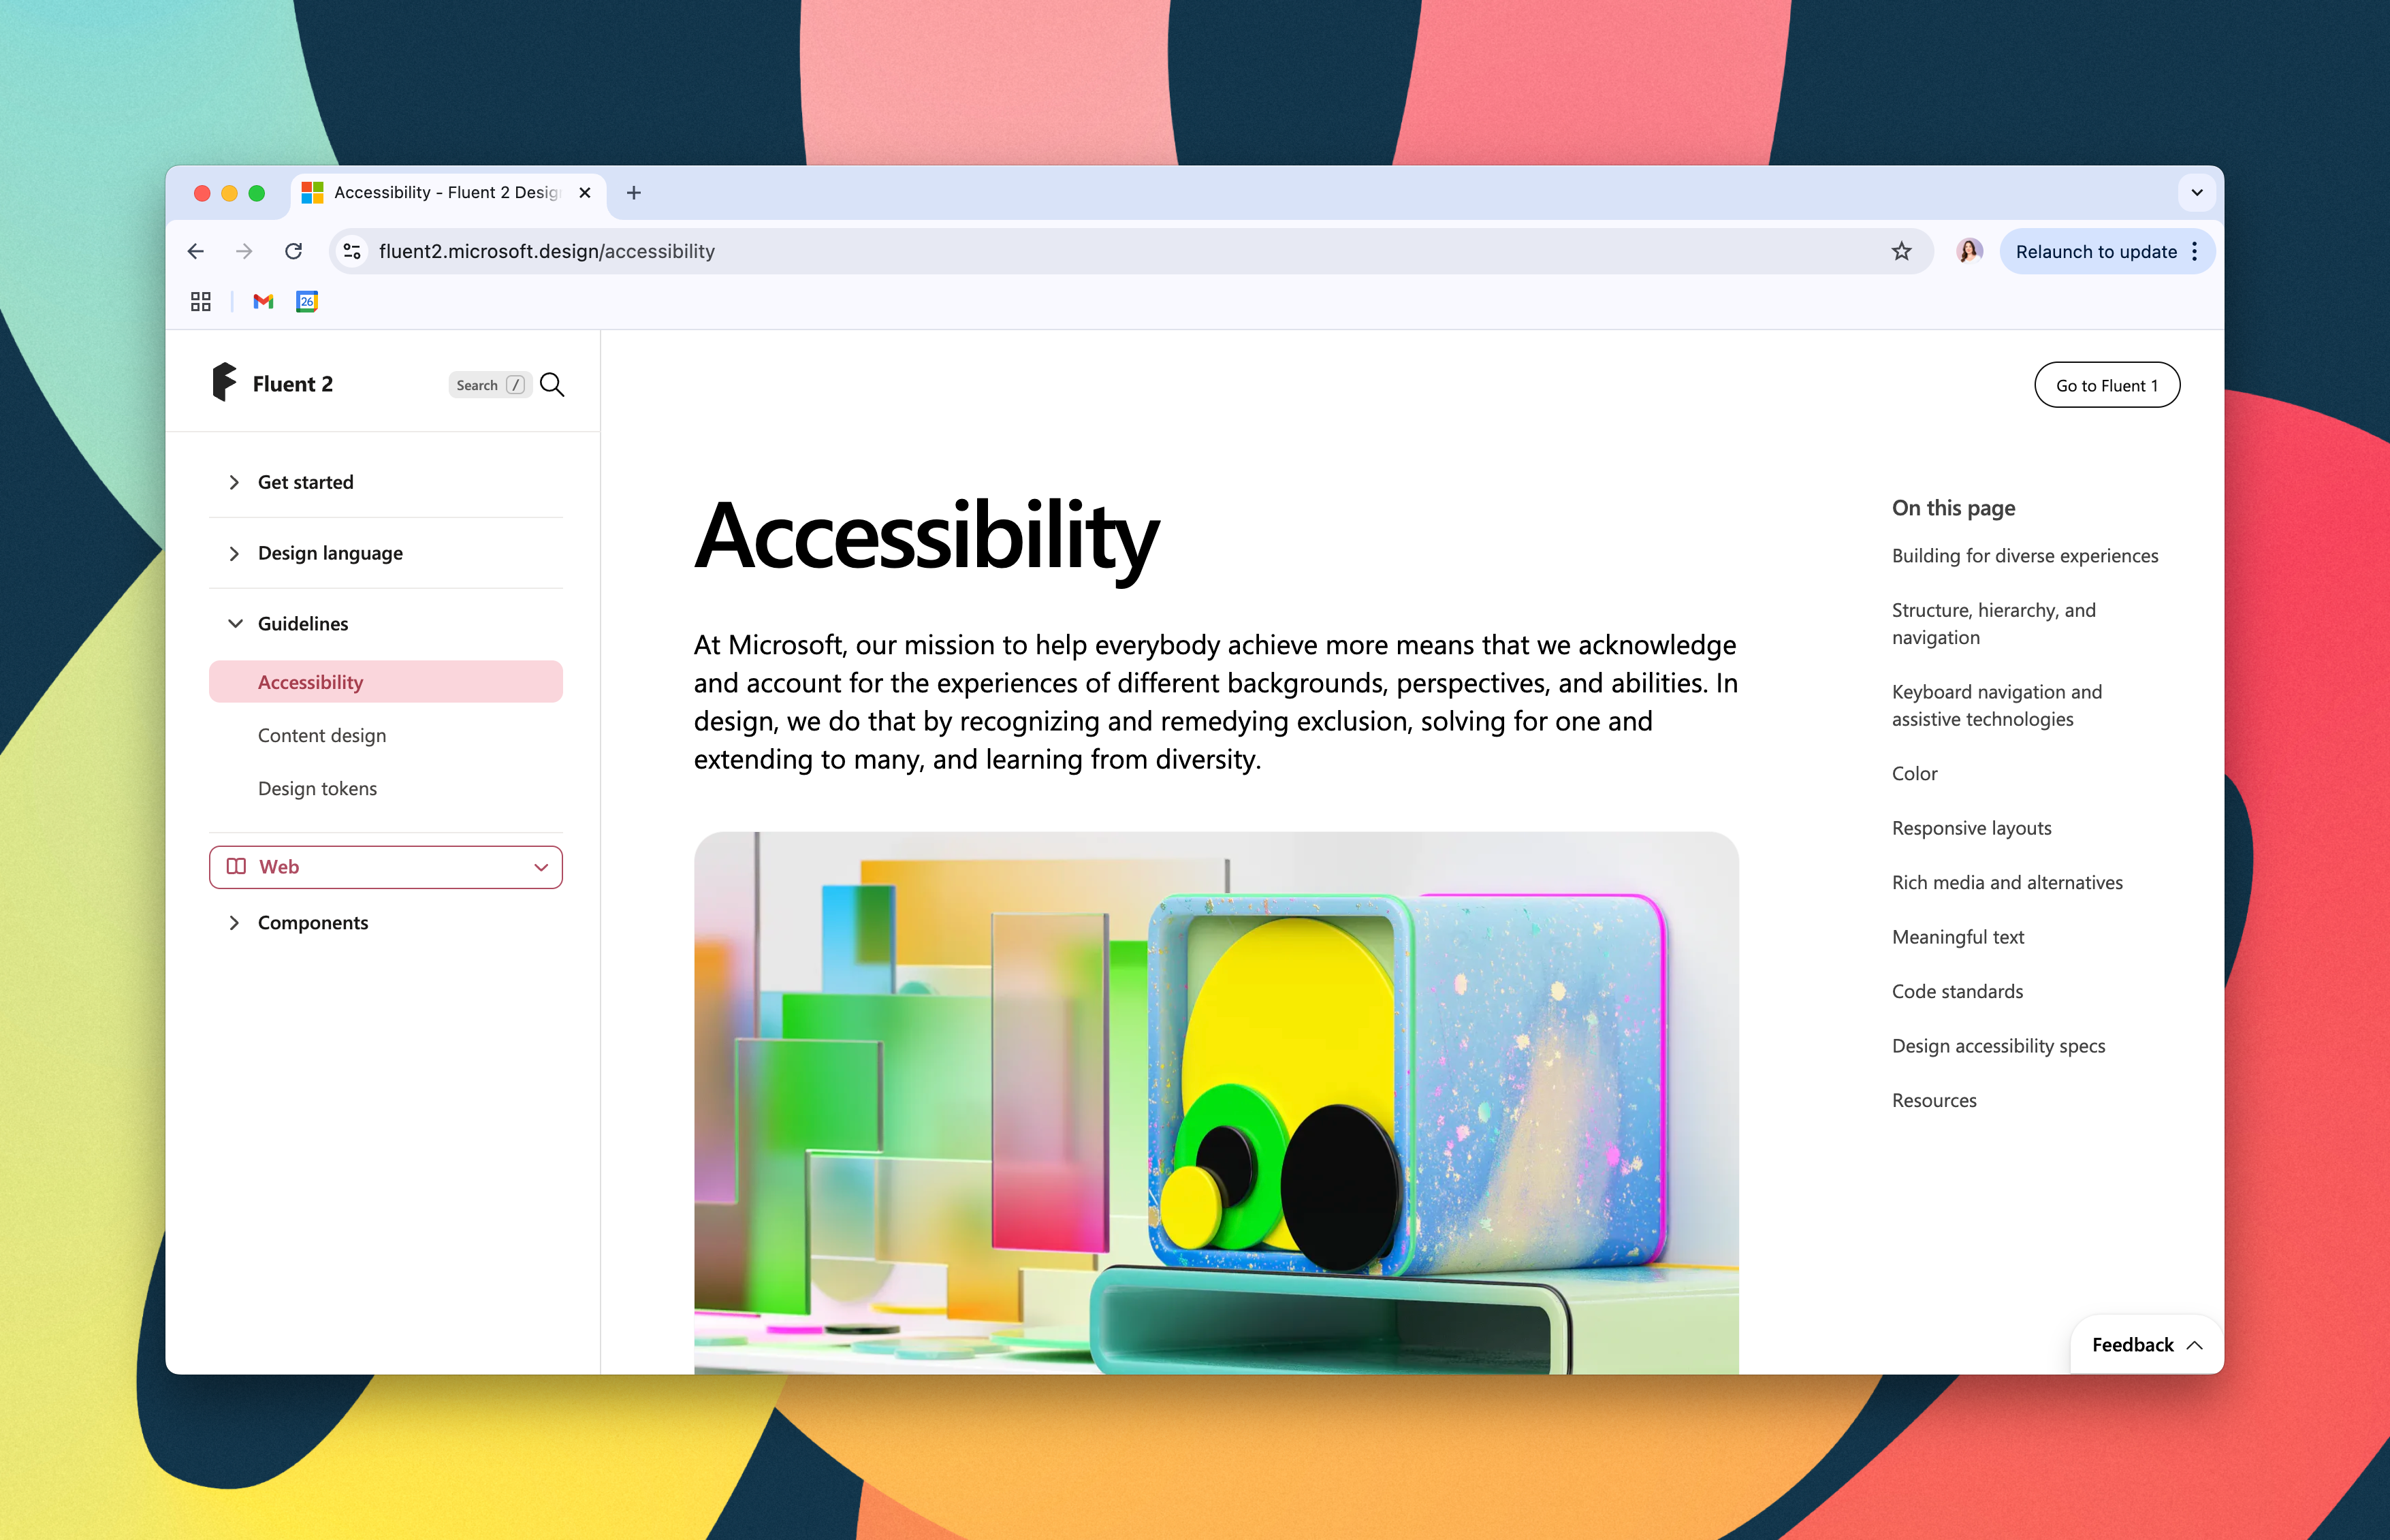Click inside the address bar
The image size is (2390, 1540).
900,251
